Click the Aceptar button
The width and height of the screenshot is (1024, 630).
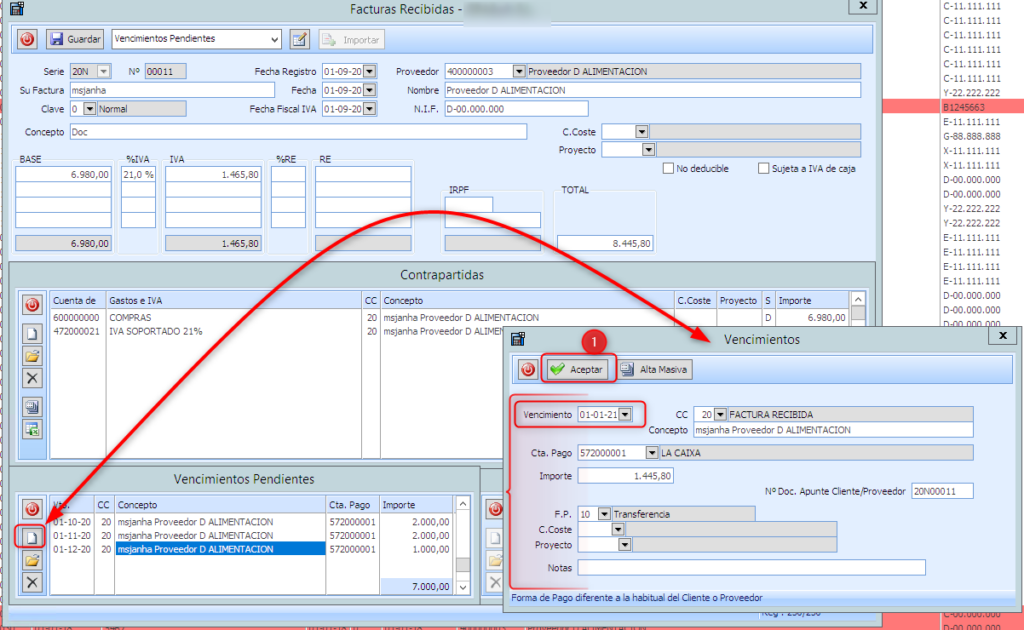click(579, 370)
